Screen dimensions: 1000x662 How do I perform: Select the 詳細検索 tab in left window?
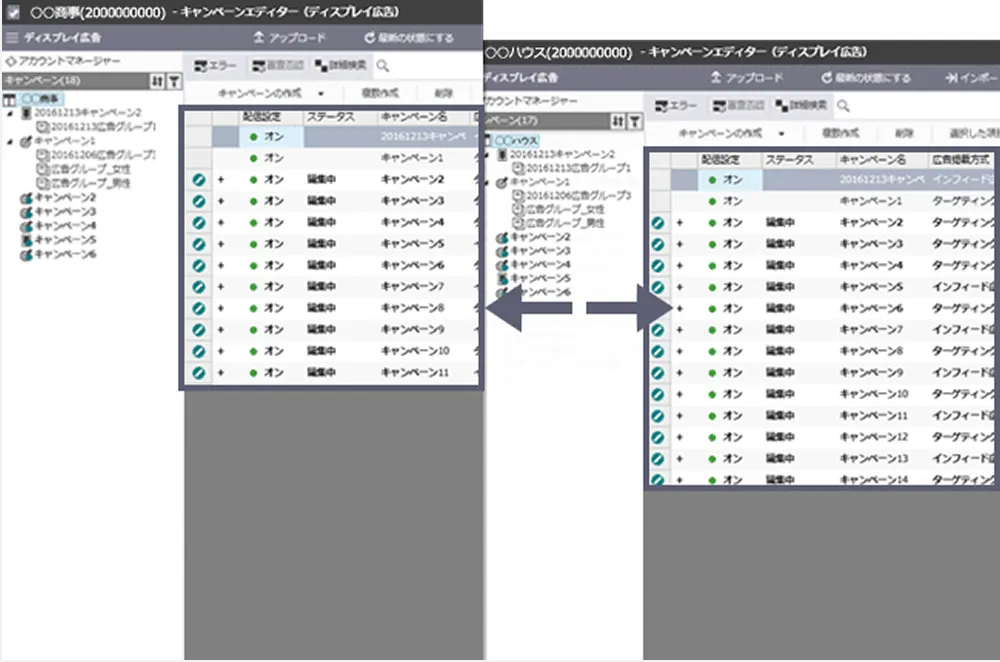(340, 66)
